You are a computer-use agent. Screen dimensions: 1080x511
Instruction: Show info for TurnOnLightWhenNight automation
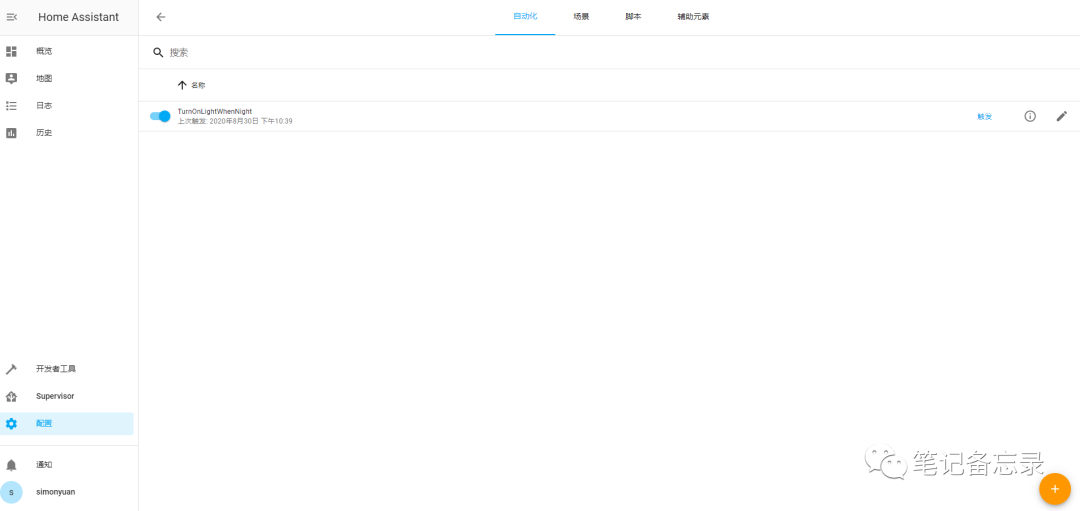pyautogui.click(x=1030, y=116)
